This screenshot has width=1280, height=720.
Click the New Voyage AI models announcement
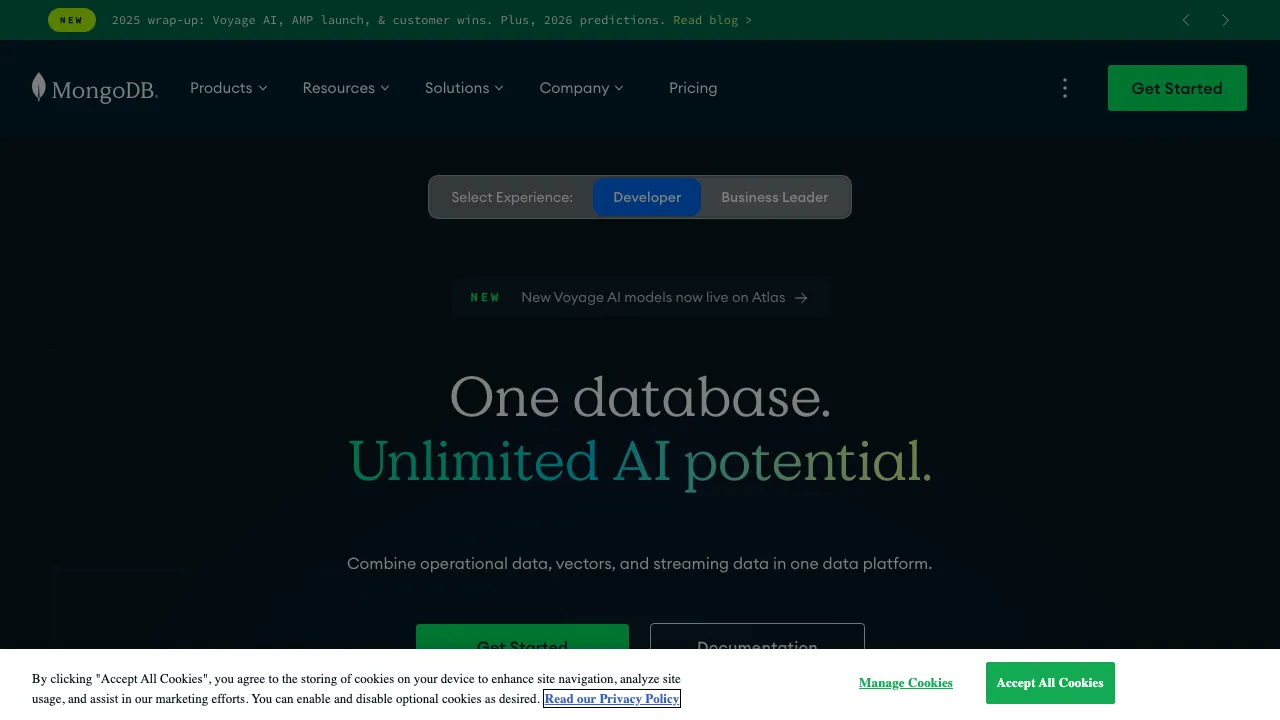coord(653,297)
